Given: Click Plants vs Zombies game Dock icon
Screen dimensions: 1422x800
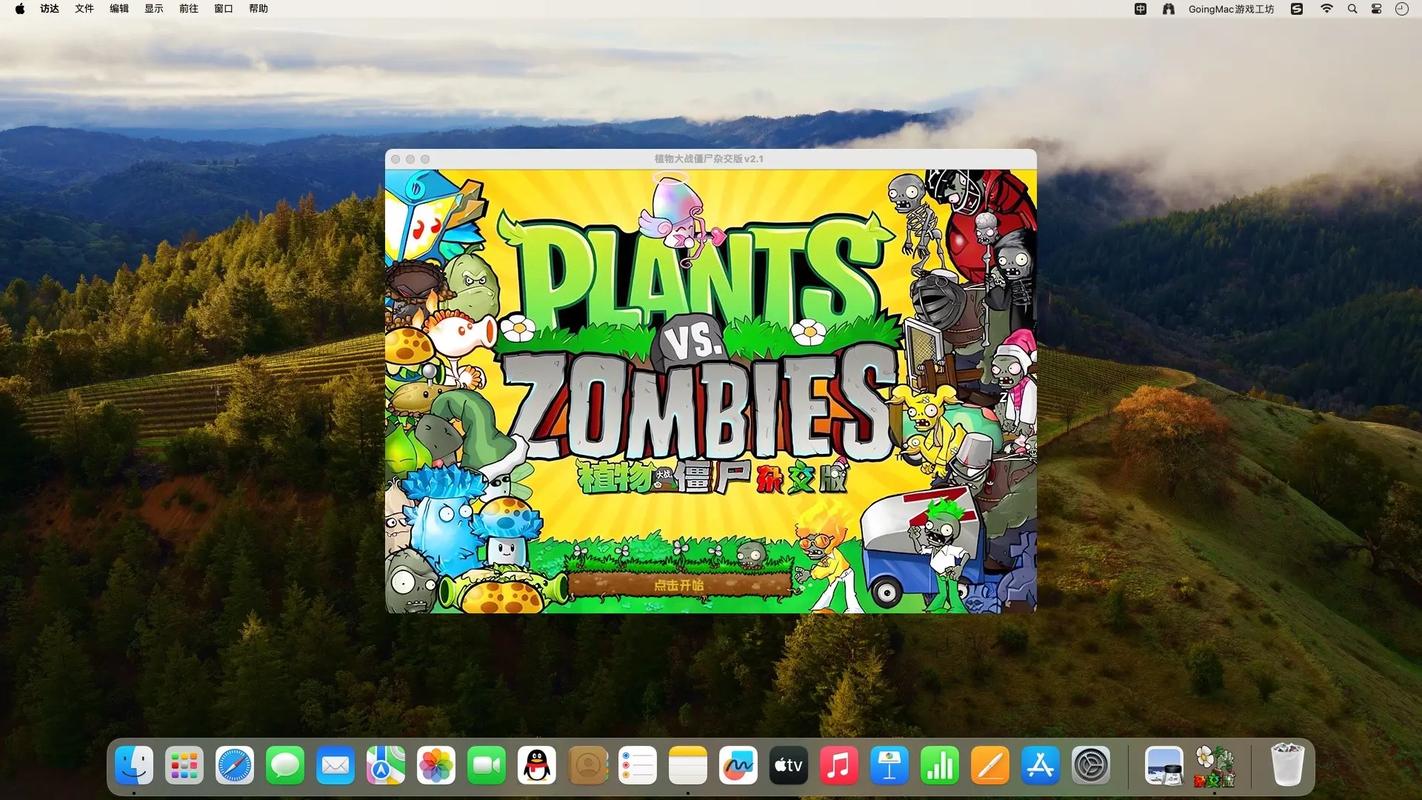Looking at the screenshot, I should tap(1214, 766).
